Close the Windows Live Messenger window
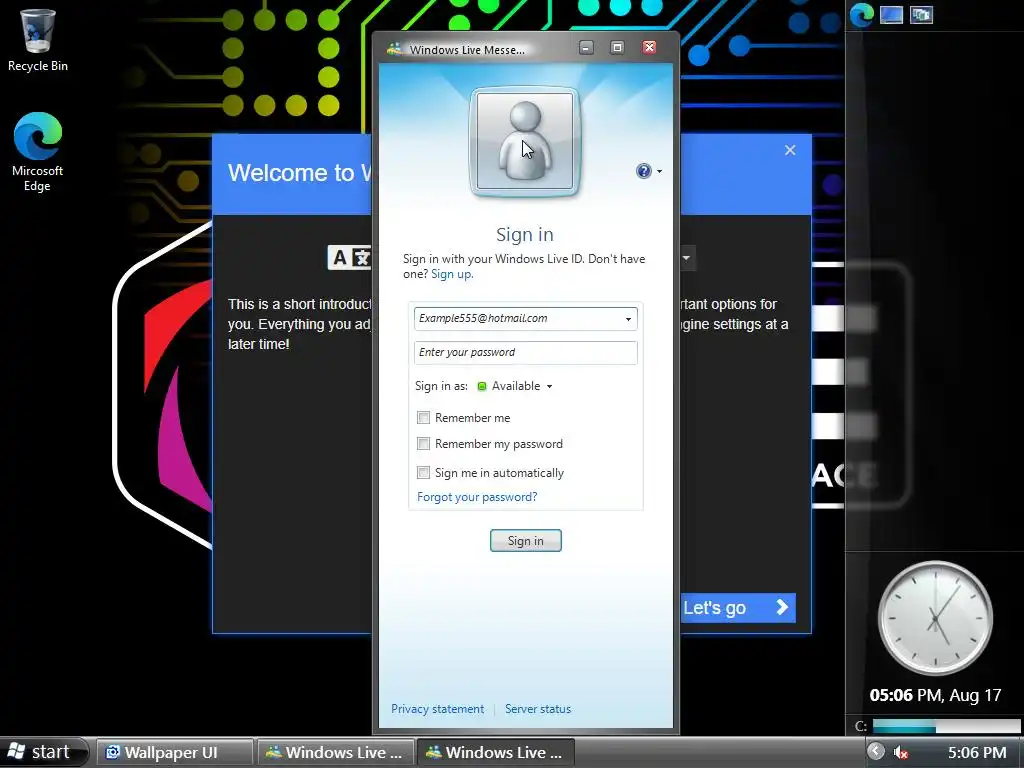1024x768 pixels. tap(649, 48)
